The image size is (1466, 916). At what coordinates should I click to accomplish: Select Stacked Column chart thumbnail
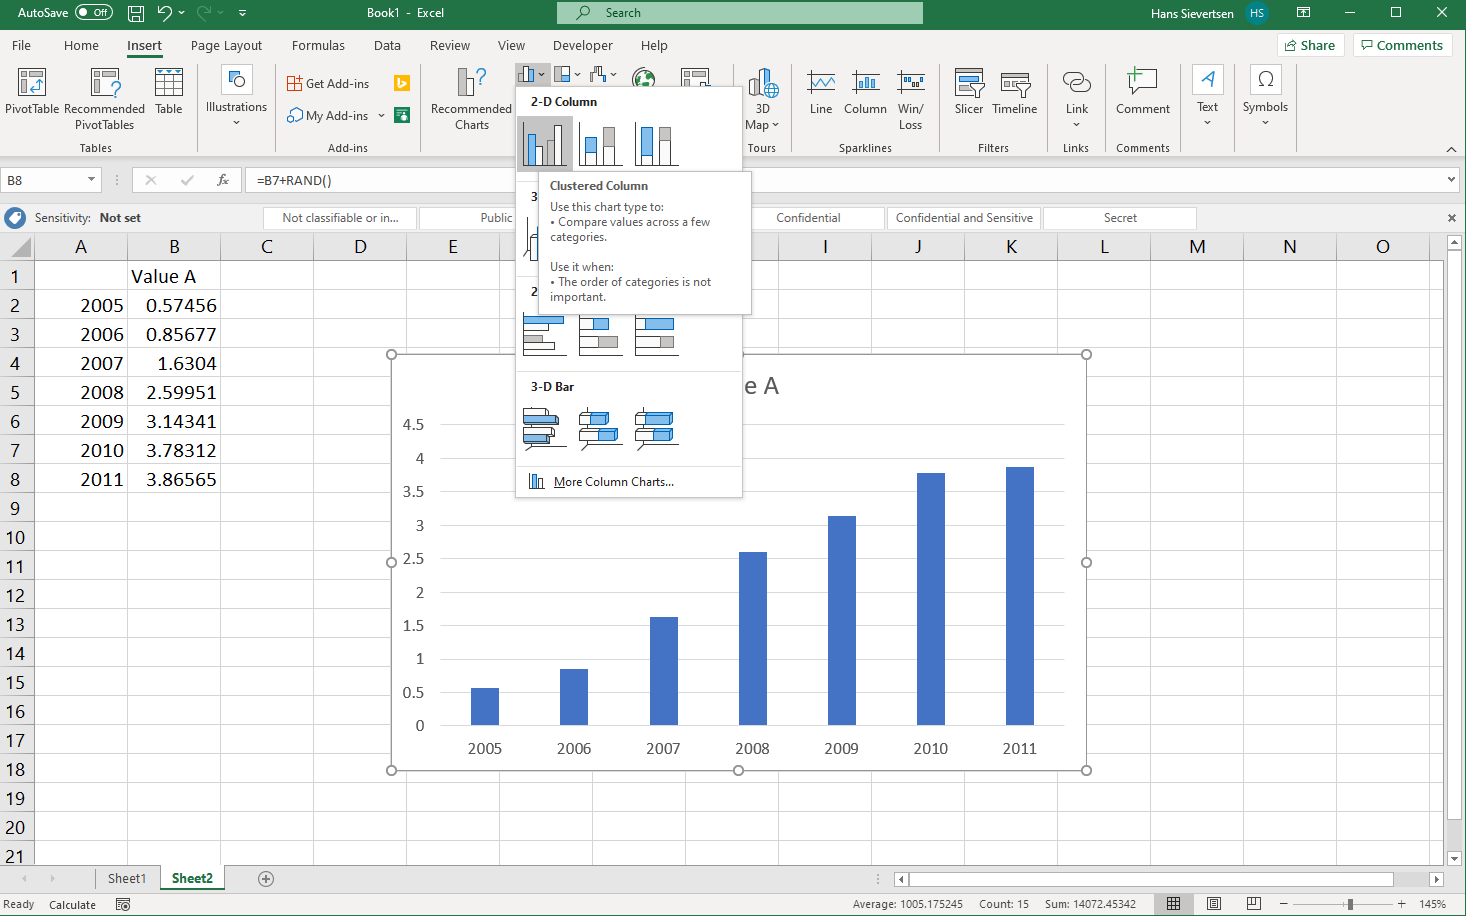(600, 142)
